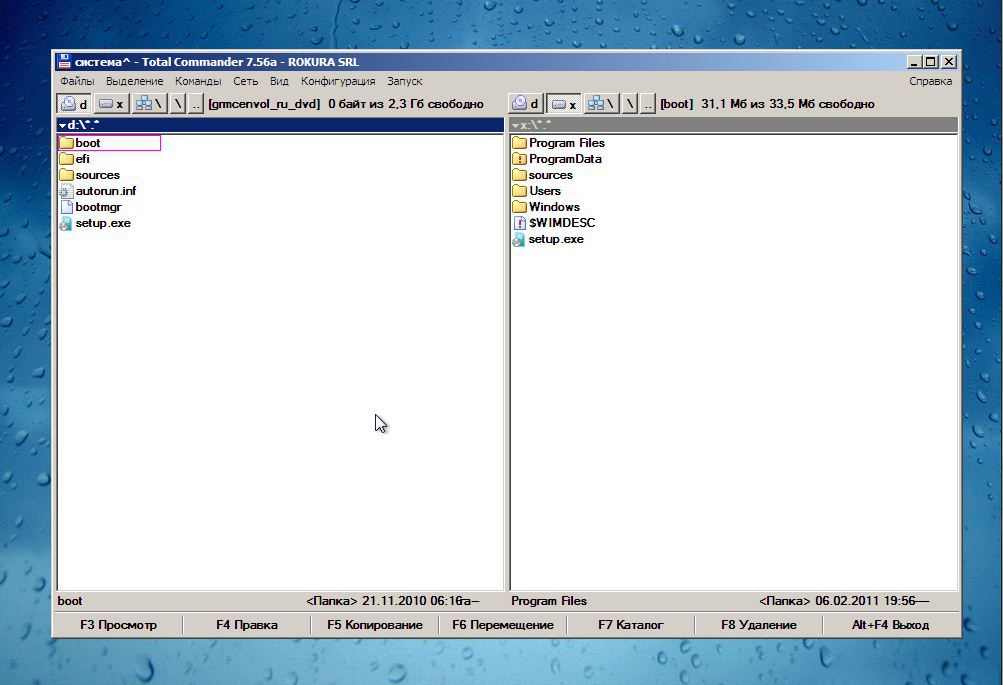Select the $WIMDESC file in right panel
Screen dimensions: 1003x685
pyautogui.click(x=561, y=223)
